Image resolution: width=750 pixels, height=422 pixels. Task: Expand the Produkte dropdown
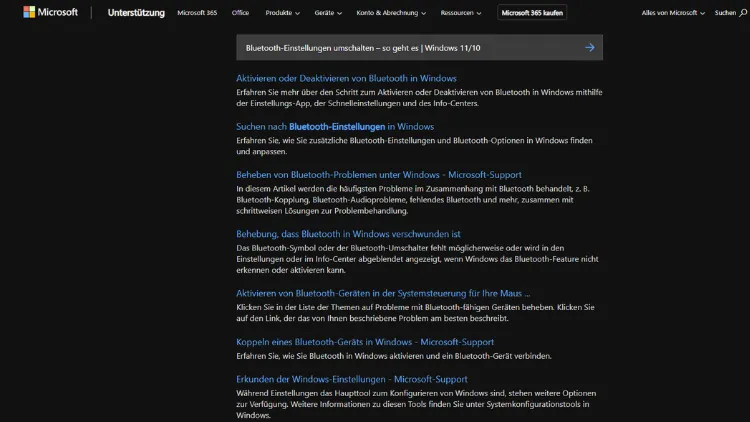(x=282, y=13)
